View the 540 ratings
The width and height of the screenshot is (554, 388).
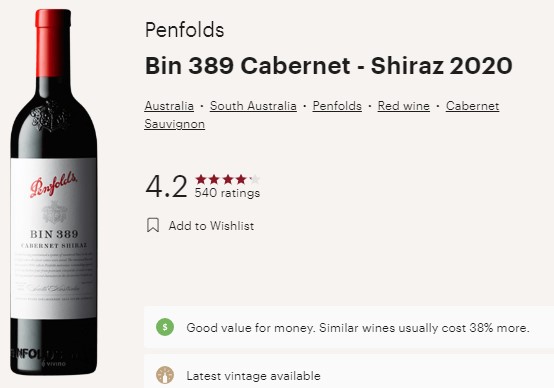pos(227,193)
